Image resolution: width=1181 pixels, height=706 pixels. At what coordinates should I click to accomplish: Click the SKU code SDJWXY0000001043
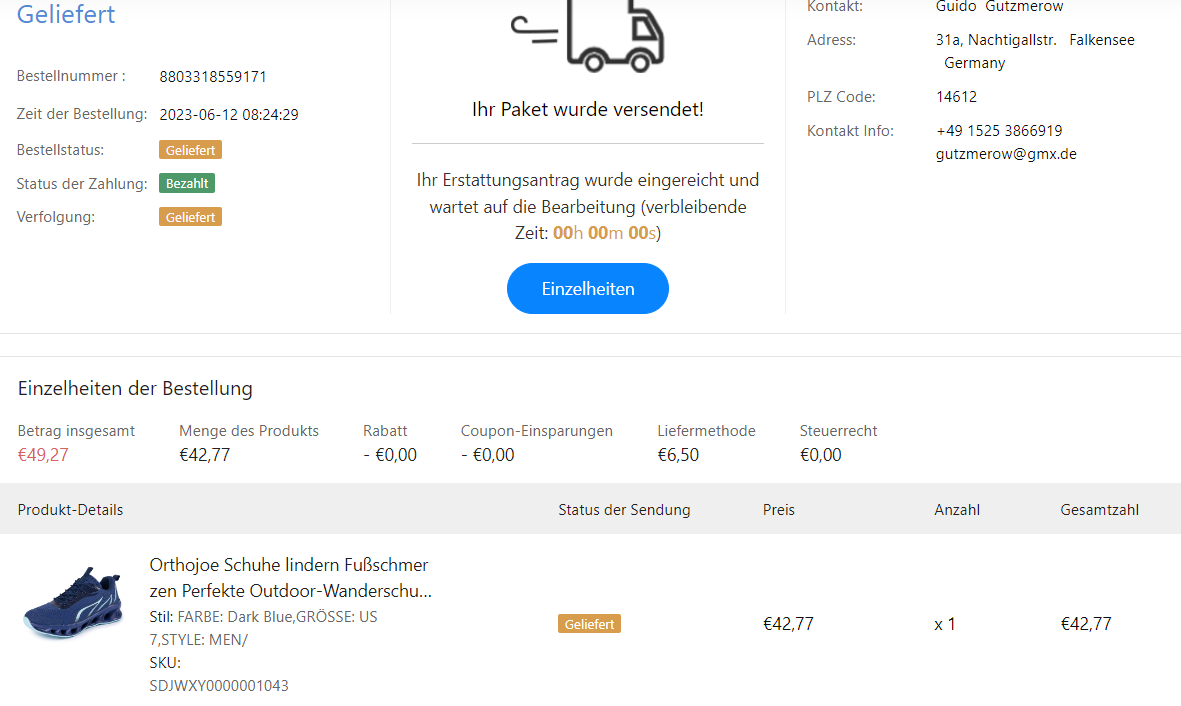(x=219, y=686)
